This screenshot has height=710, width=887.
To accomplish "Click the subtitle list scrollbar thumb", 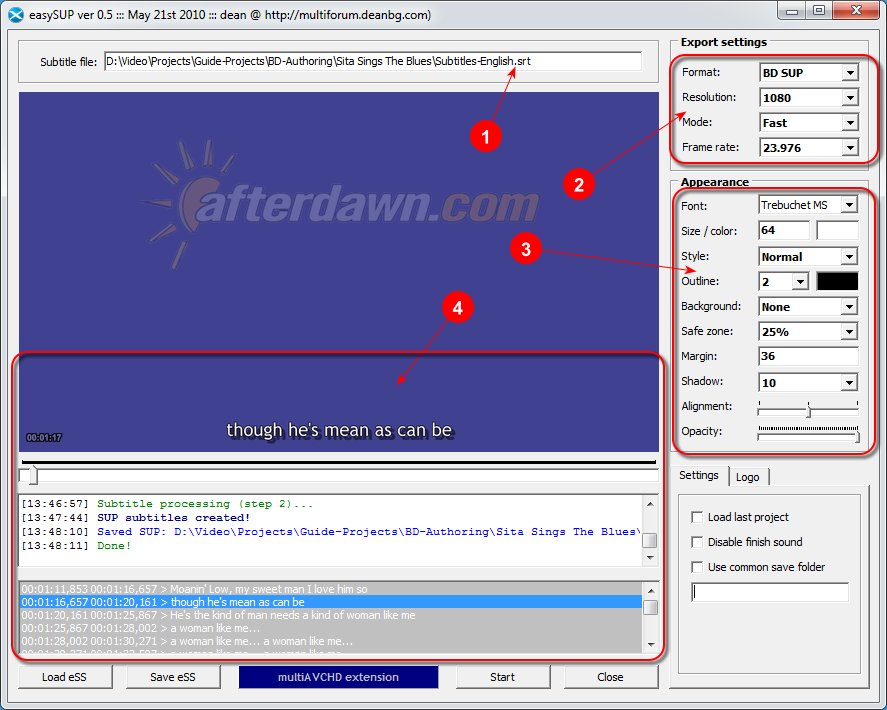I will [651, 607].
